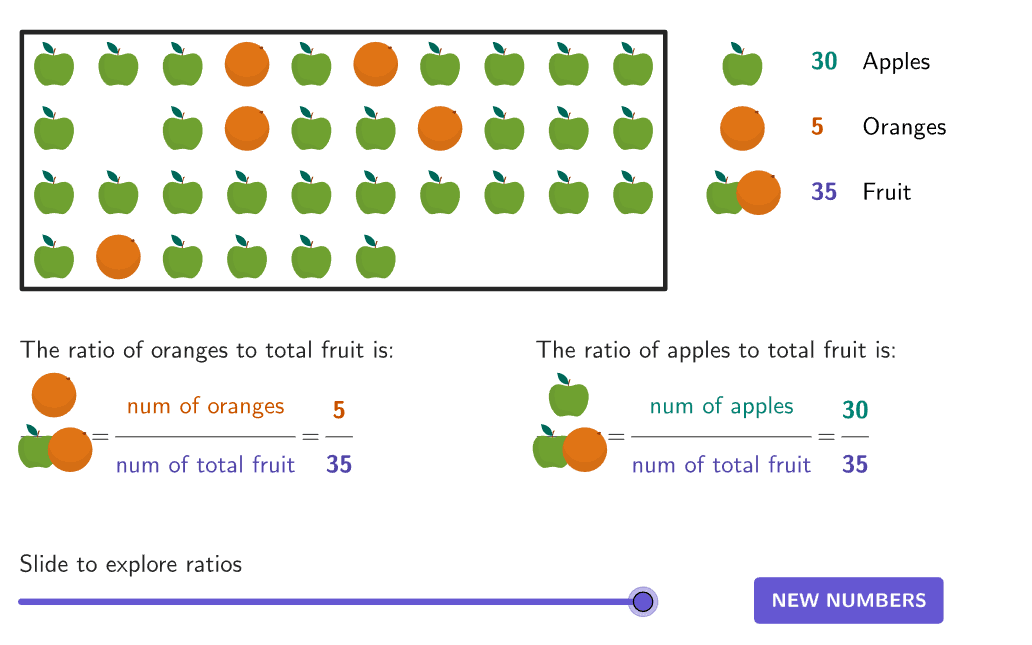The height and width of the screenshot is (645, 1032).
Task: Click the combined fruit icon beside the Fruit legend
Action: coord(744,193)
